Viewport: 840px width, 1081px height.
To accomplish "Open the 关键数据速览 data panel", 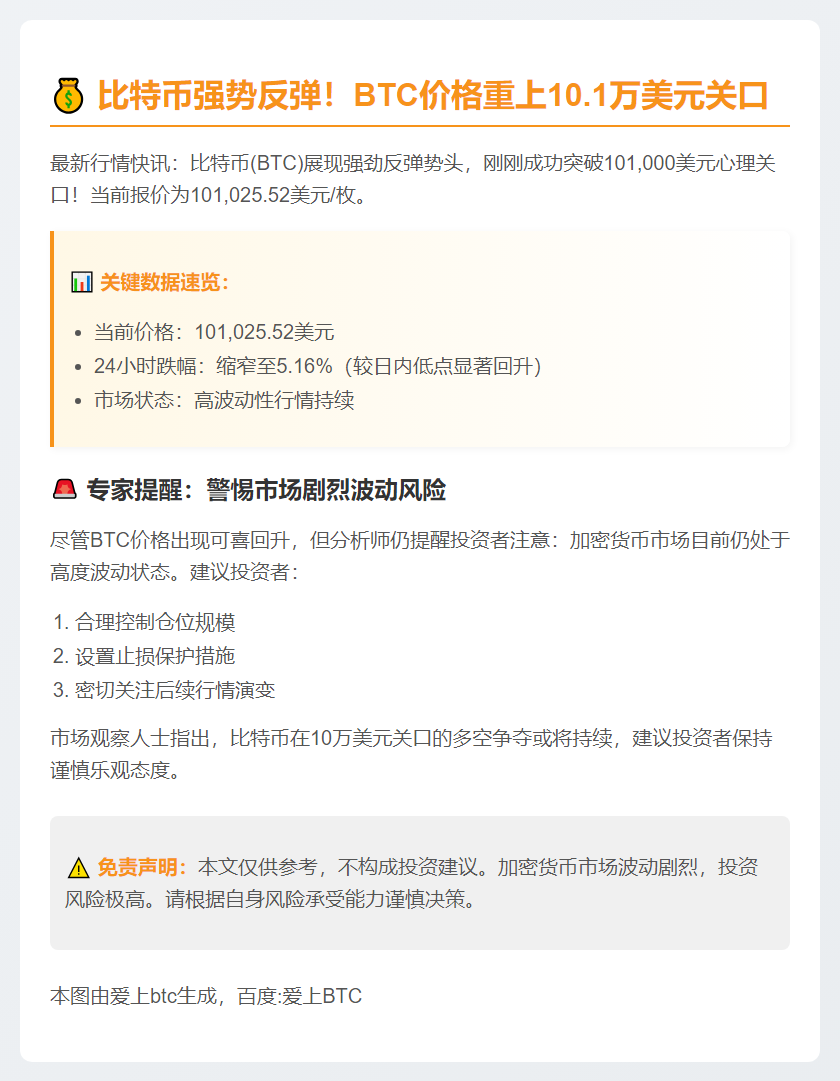I will [420, 340].
